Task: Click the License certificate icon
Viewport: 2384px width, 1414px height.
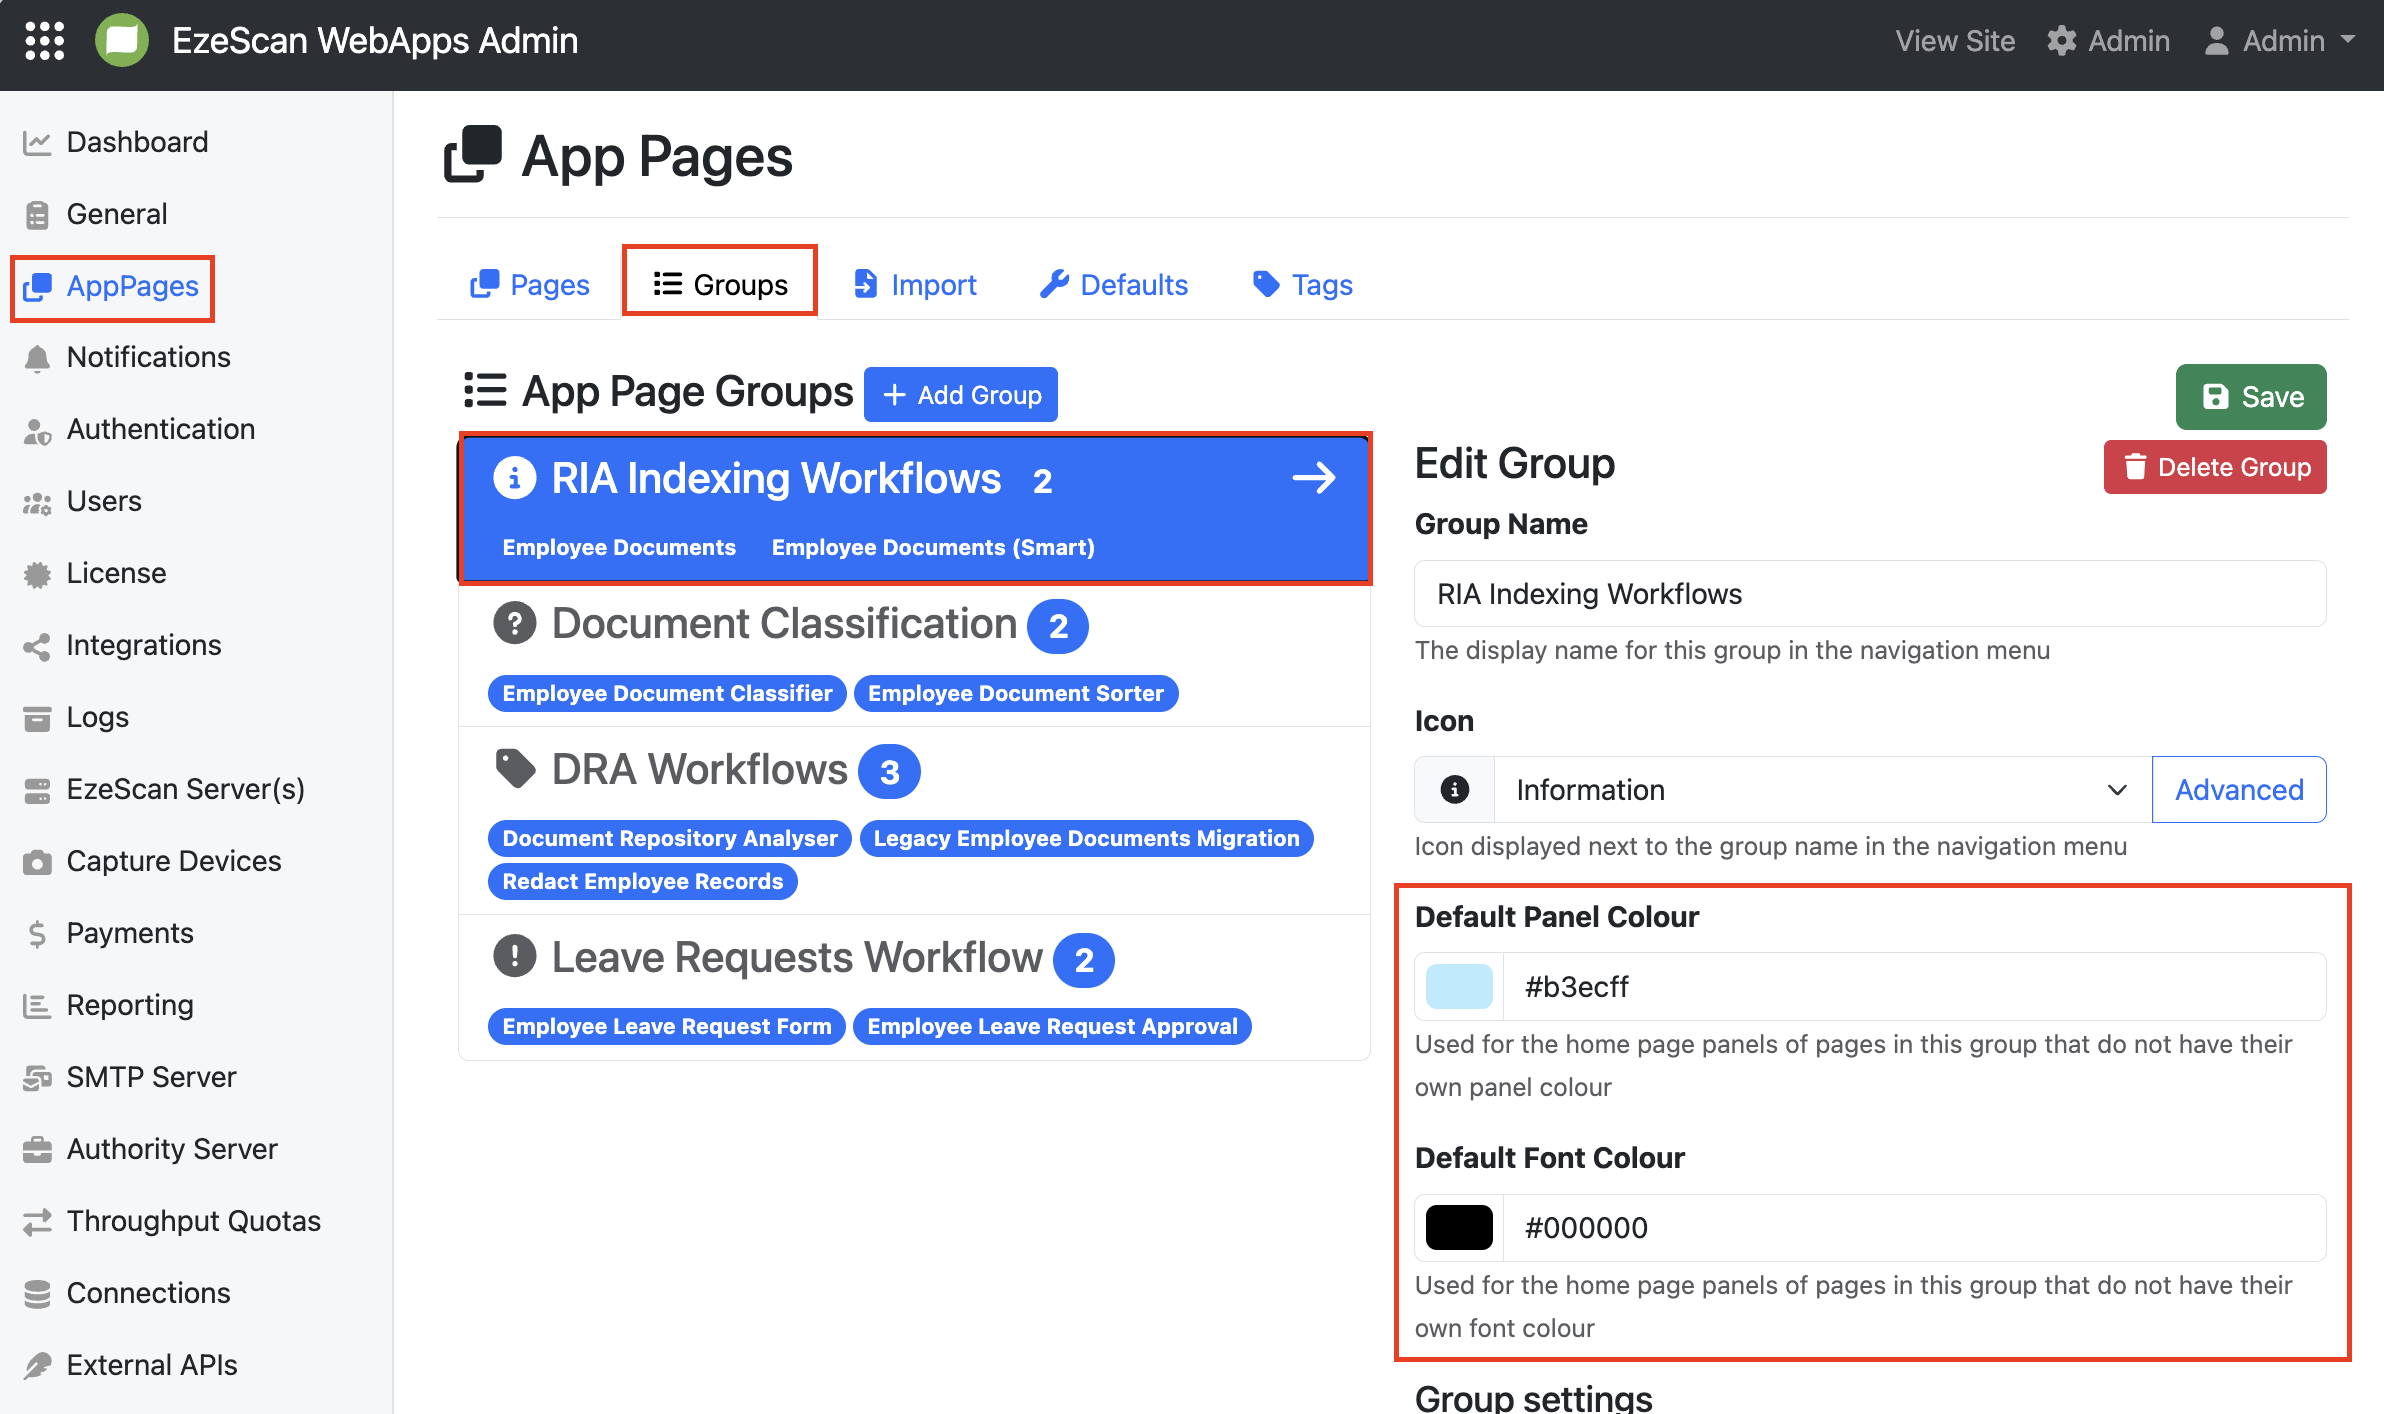Action: click(x=37, y=574)
